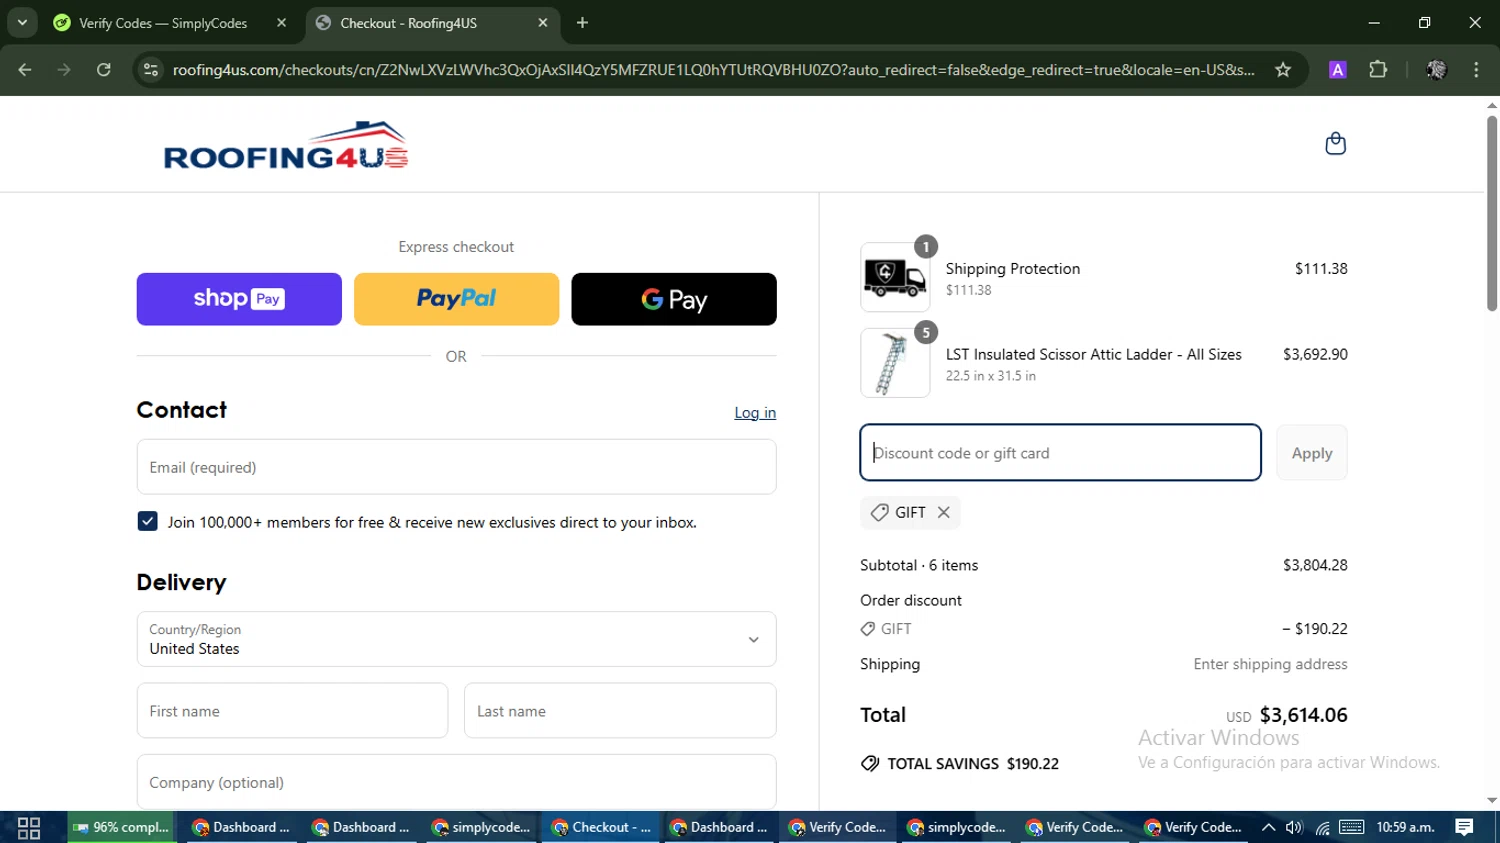Open the Checkout taskbar Chrome window
The height and width of the screenshot is (843, 1500).
tap(600, 828)
